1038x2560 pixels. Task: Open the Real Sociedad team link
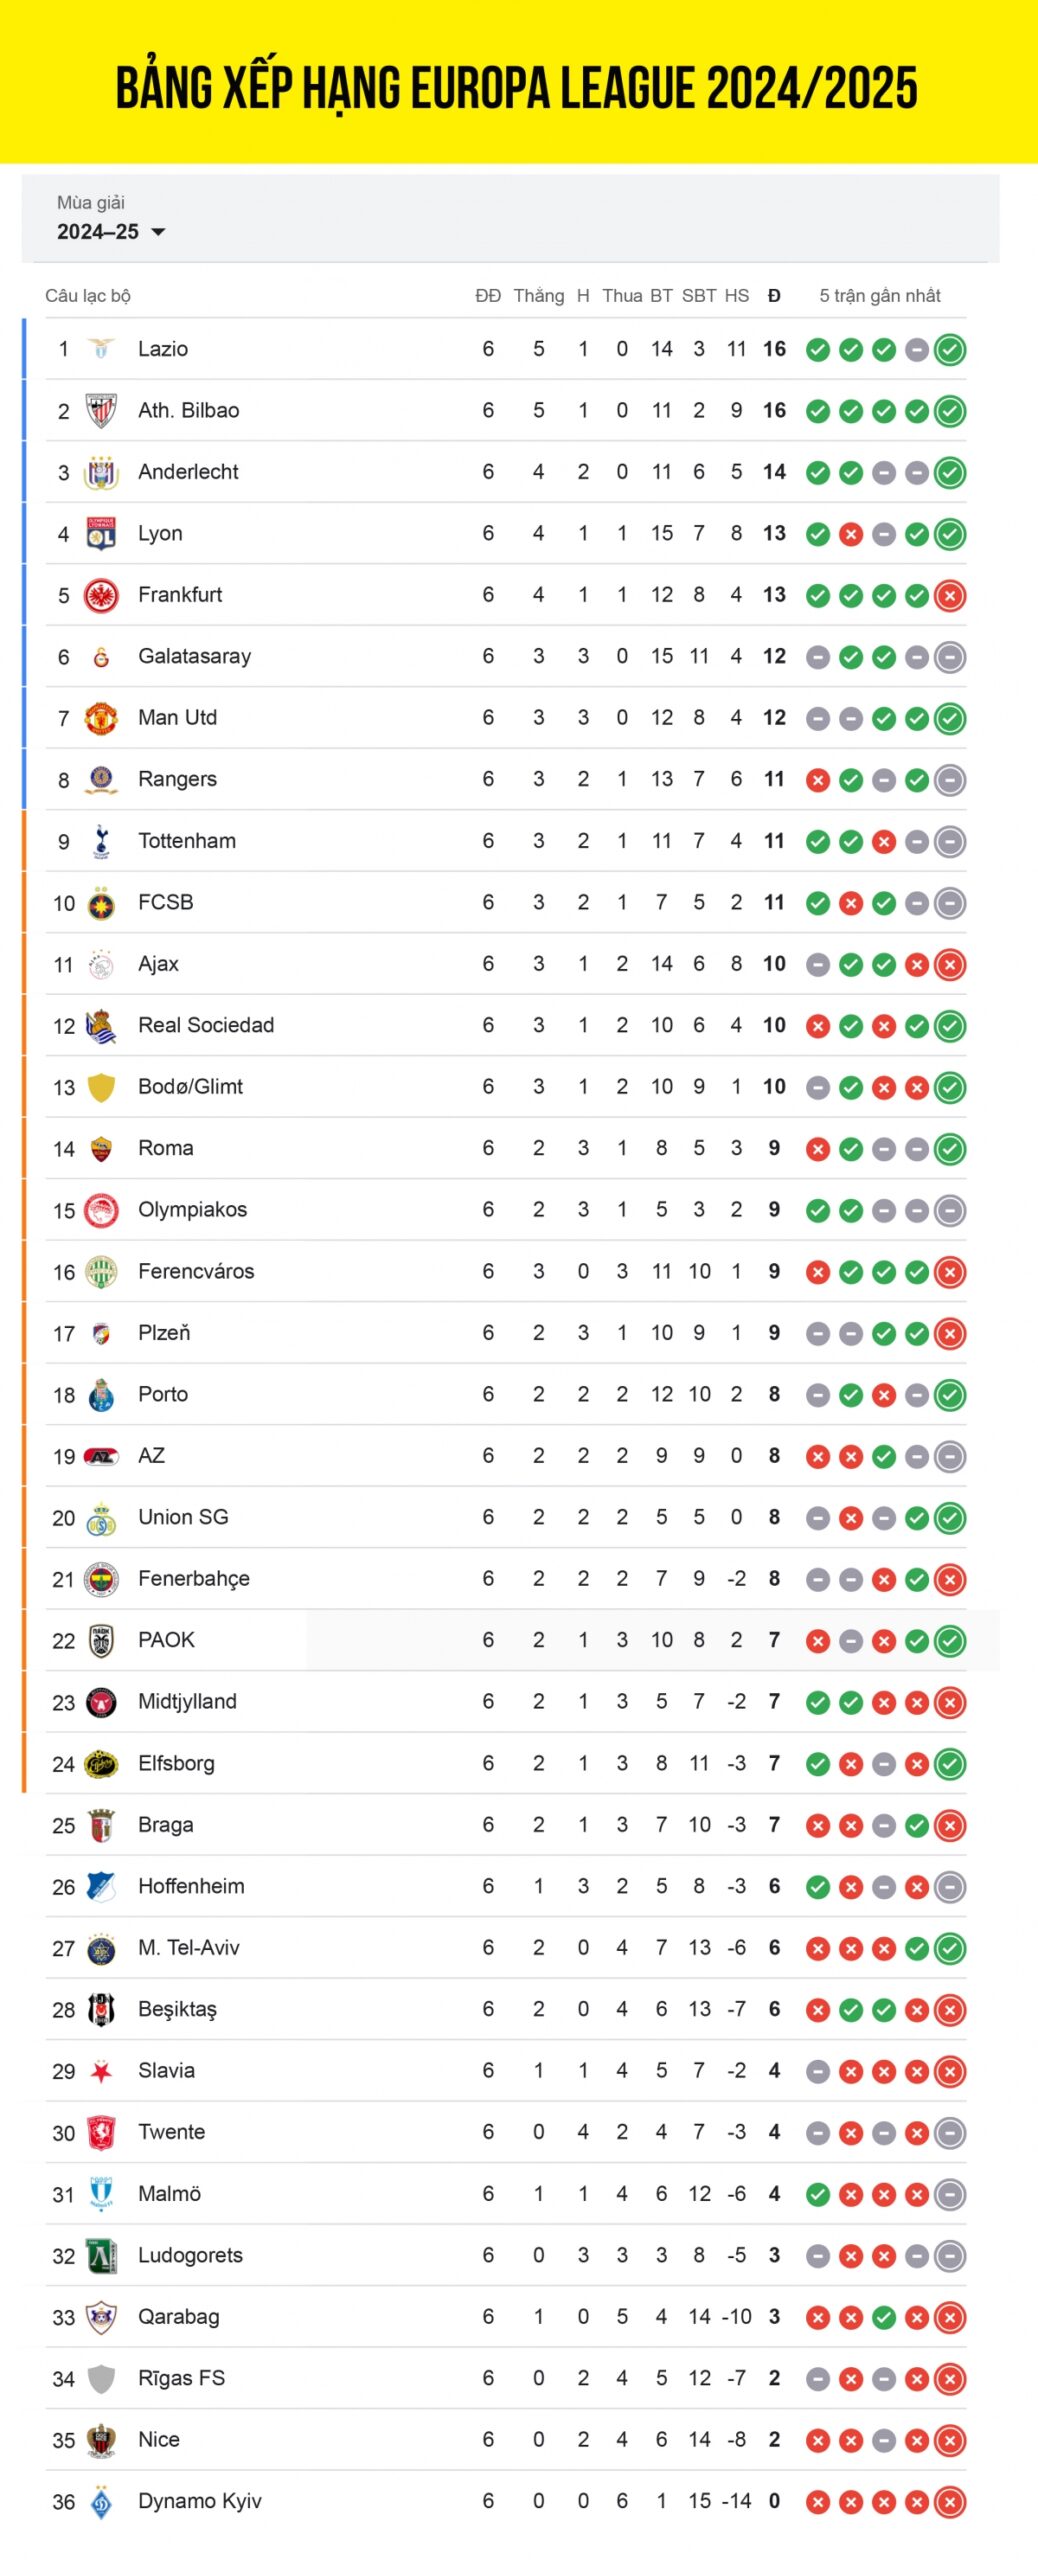point(206,1025)
